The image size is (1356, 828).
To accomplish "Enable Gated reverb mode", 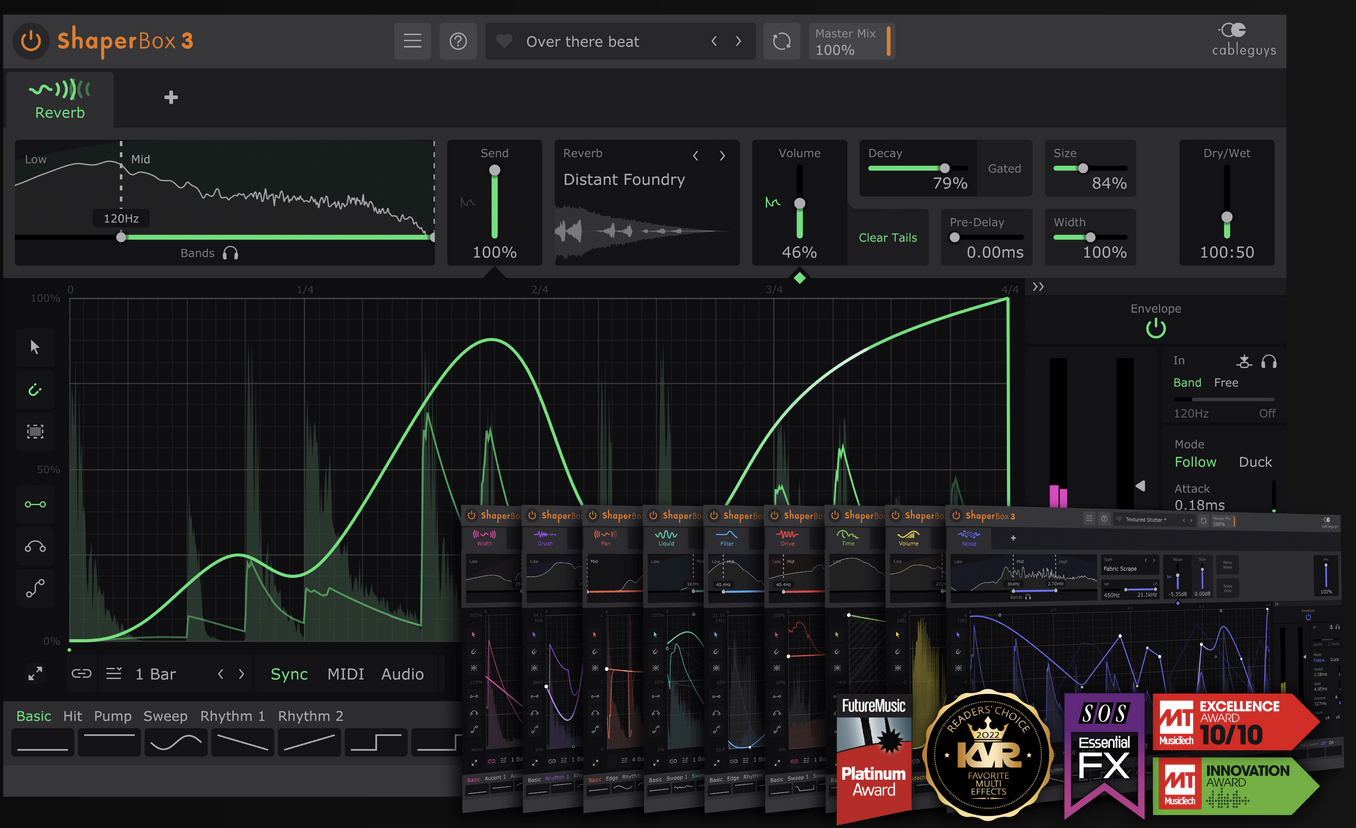I will [x=1004, y=168].
